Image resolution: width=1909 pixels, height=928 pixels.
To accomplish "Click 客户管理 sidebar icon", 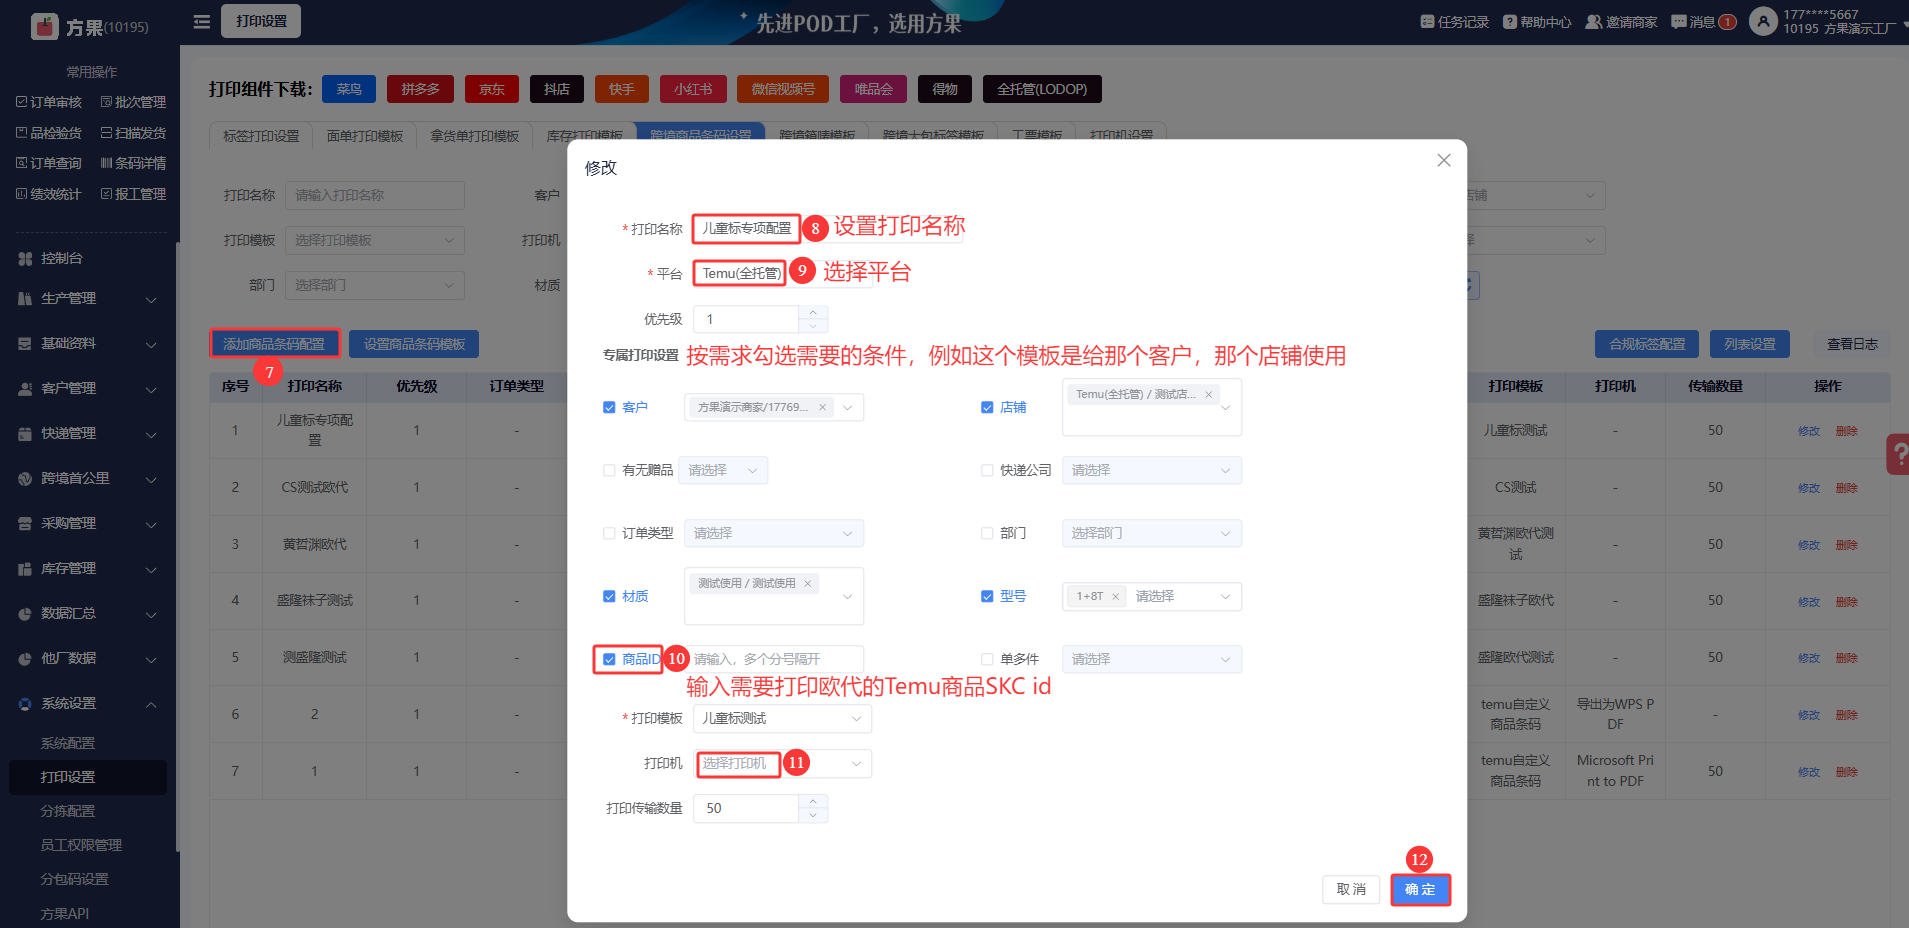I will click(x=25, y=388).
